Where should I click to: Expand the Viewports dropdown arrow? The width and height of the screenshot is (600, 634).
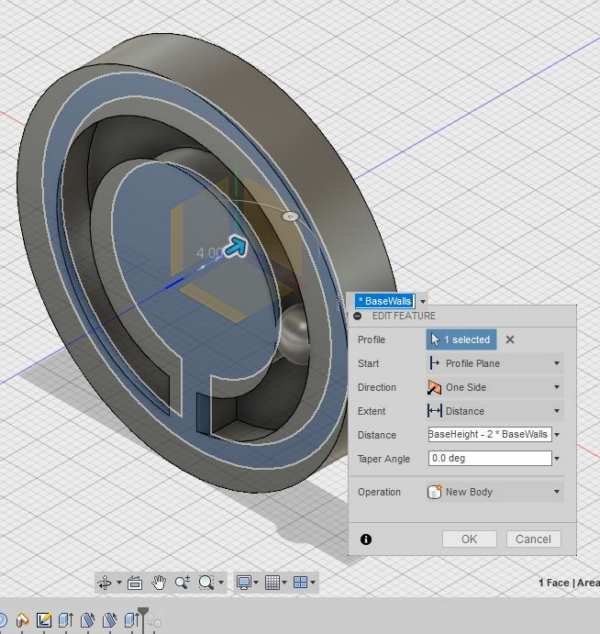pyautogui.click(x=313, y=582)
